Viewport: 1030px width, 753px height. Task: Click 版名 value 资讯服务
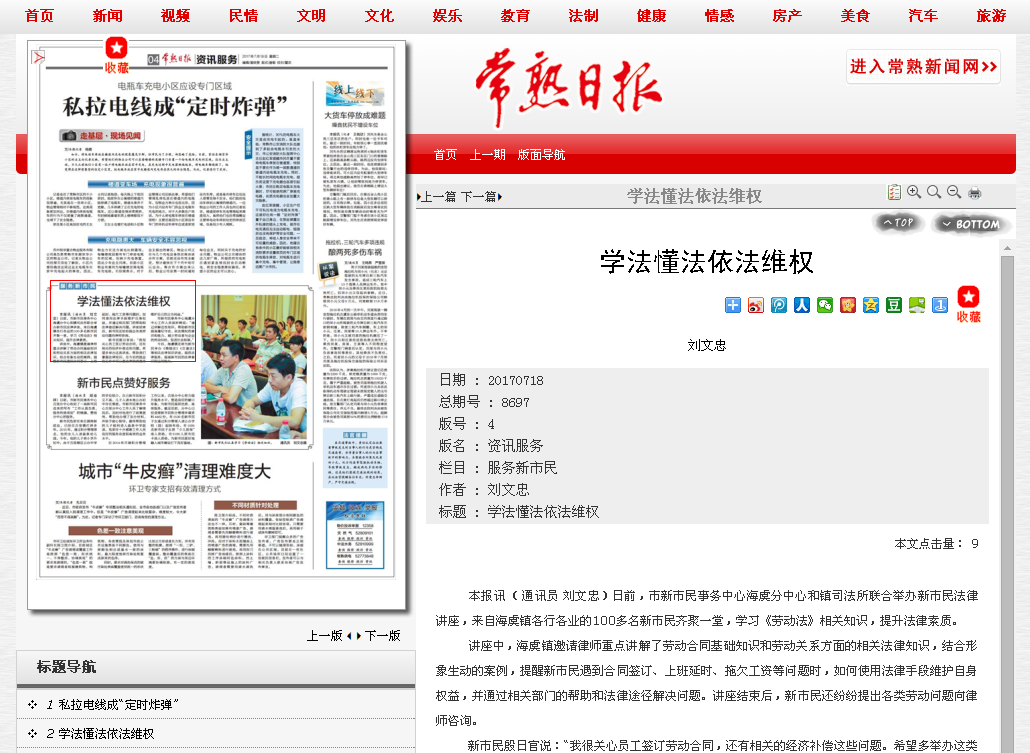[x=515, y=445]
